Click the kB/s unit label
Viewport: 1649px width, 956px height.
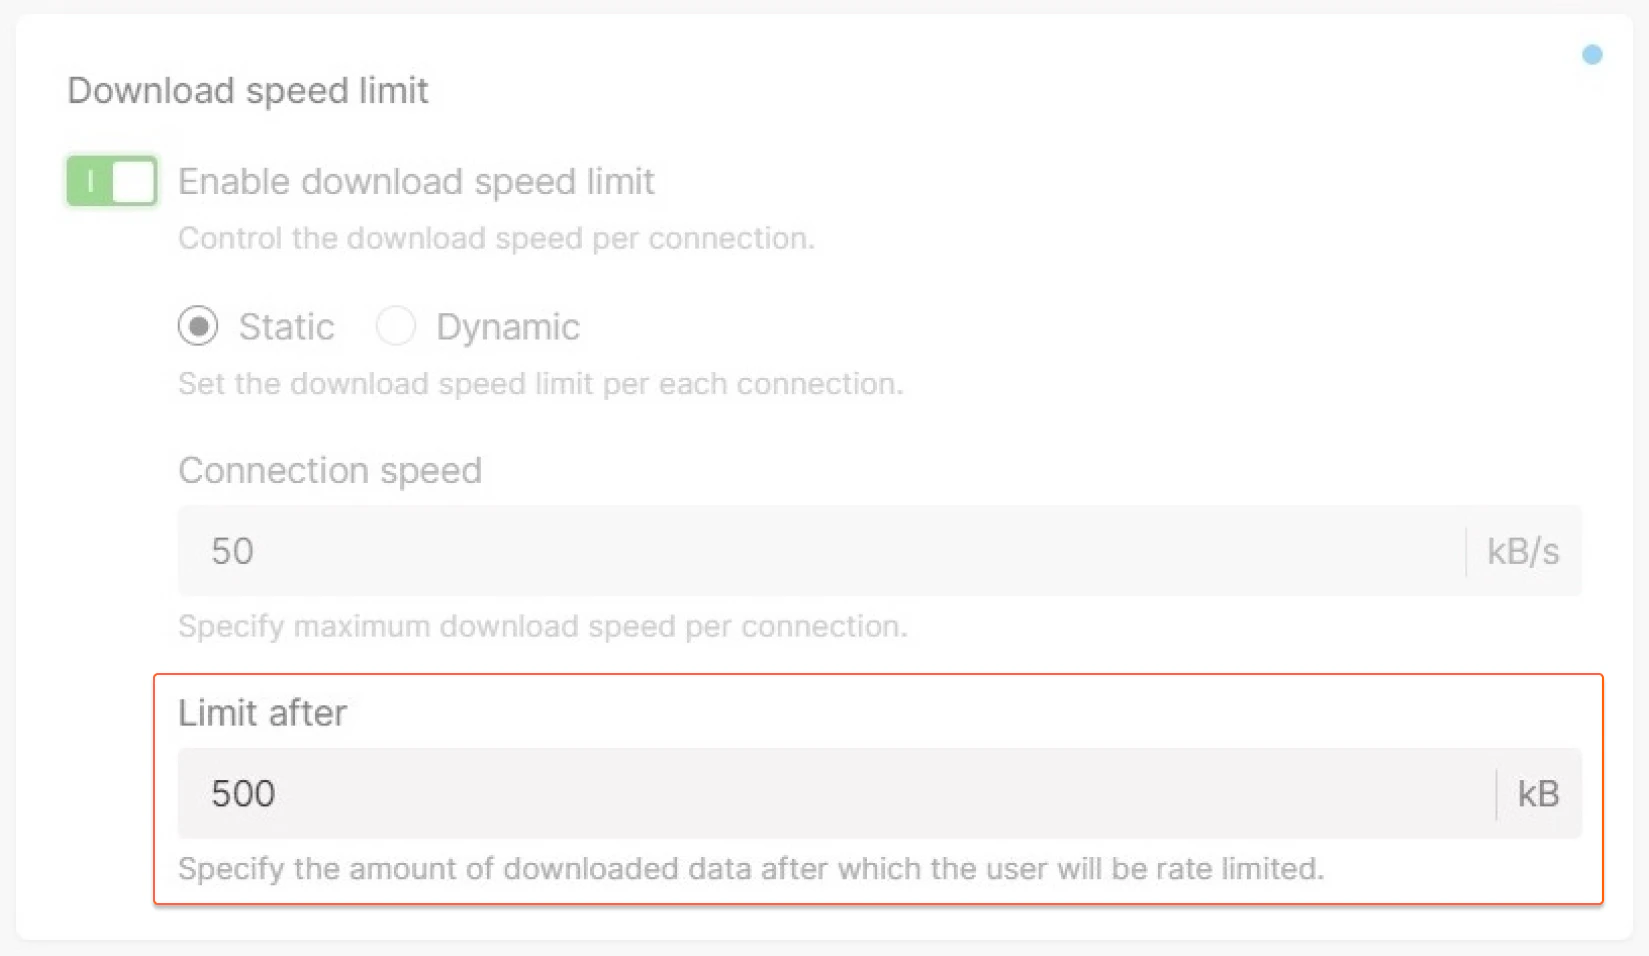[1523, 551]
